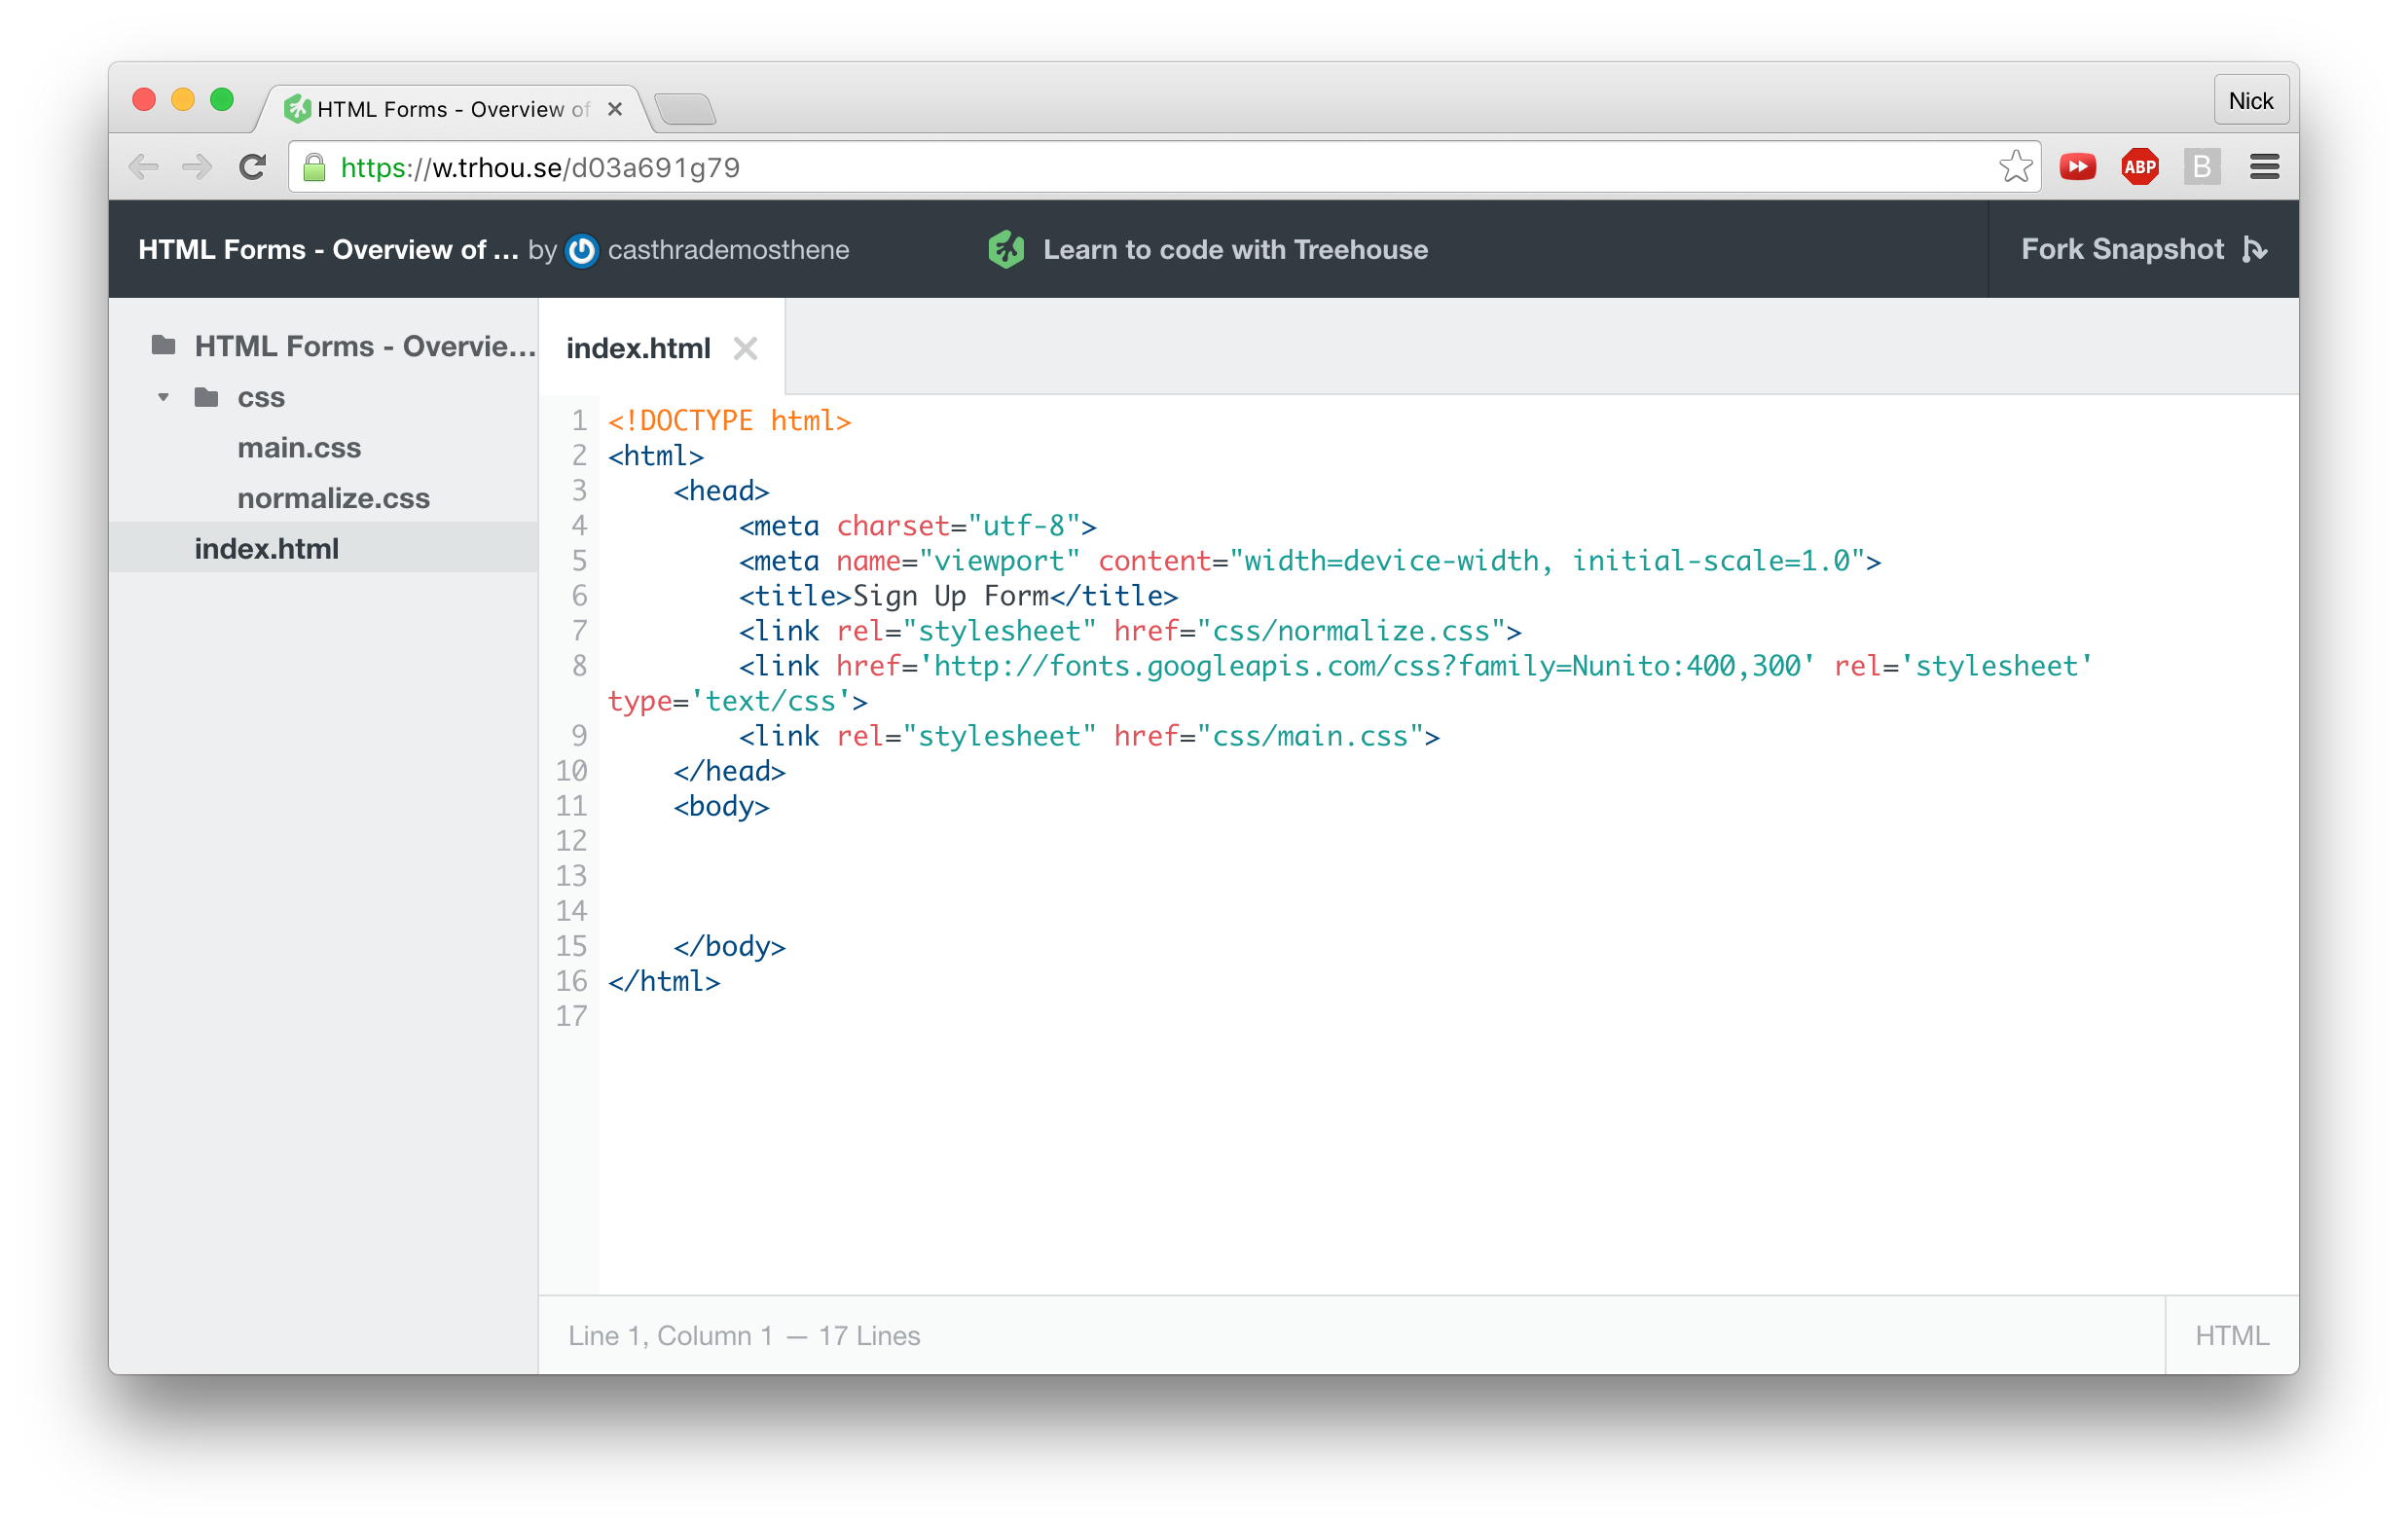Viewport: 2408px width, 1530px height.
Task: Collapse the css folder triangle
Action: [x=163, y=398]
